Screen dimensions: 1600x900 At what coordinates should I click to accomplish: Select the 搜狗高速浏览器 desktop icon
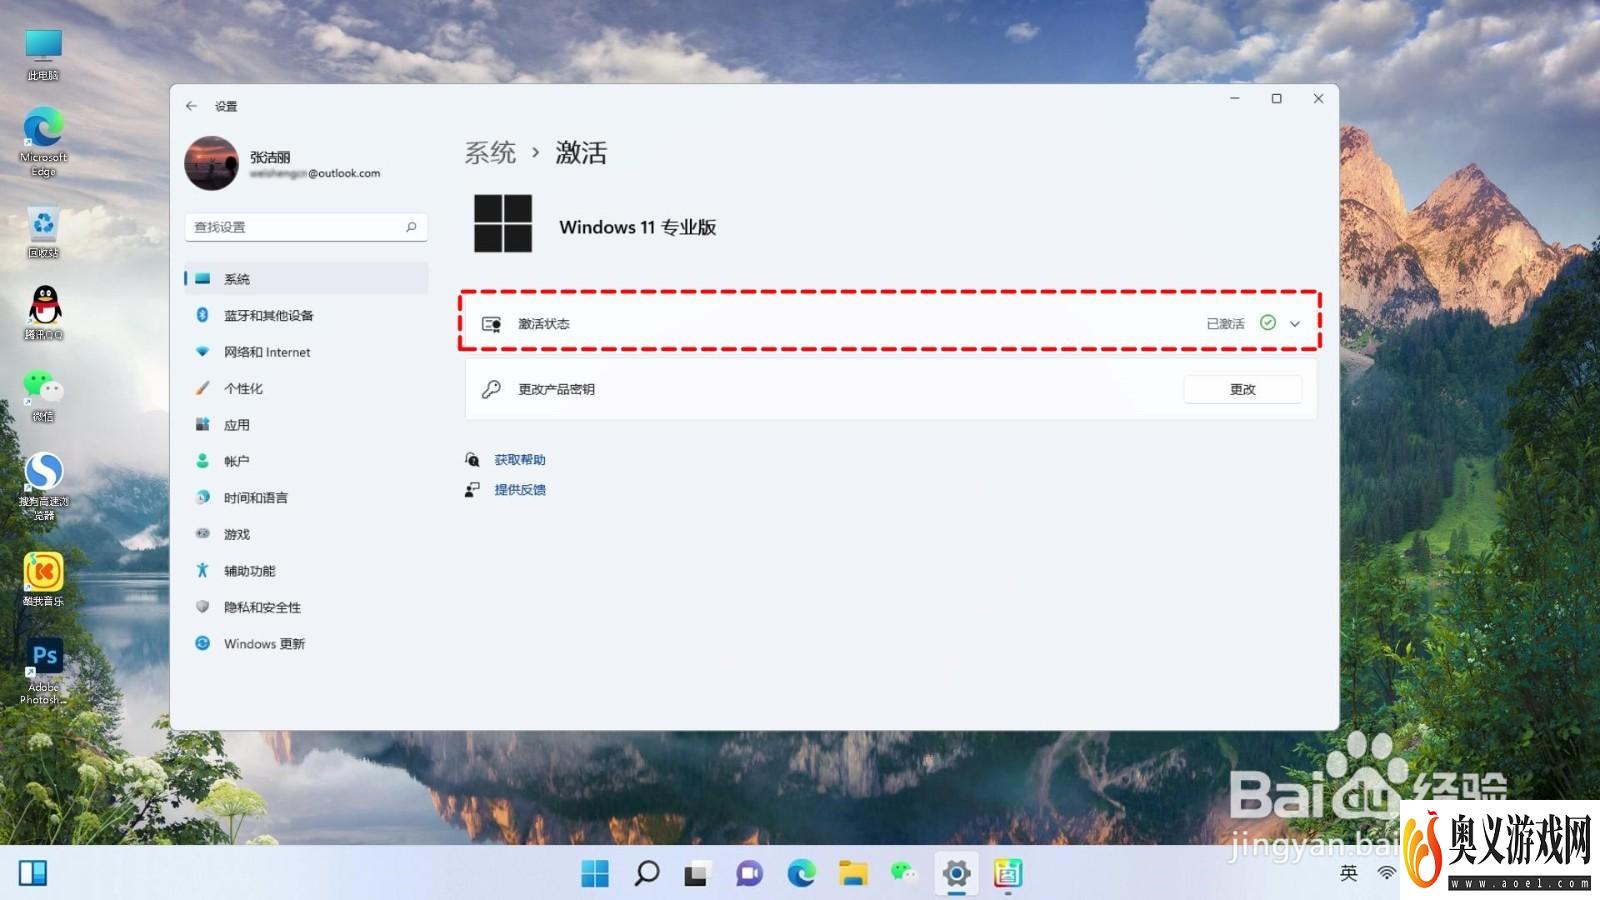tap(43, 486)
